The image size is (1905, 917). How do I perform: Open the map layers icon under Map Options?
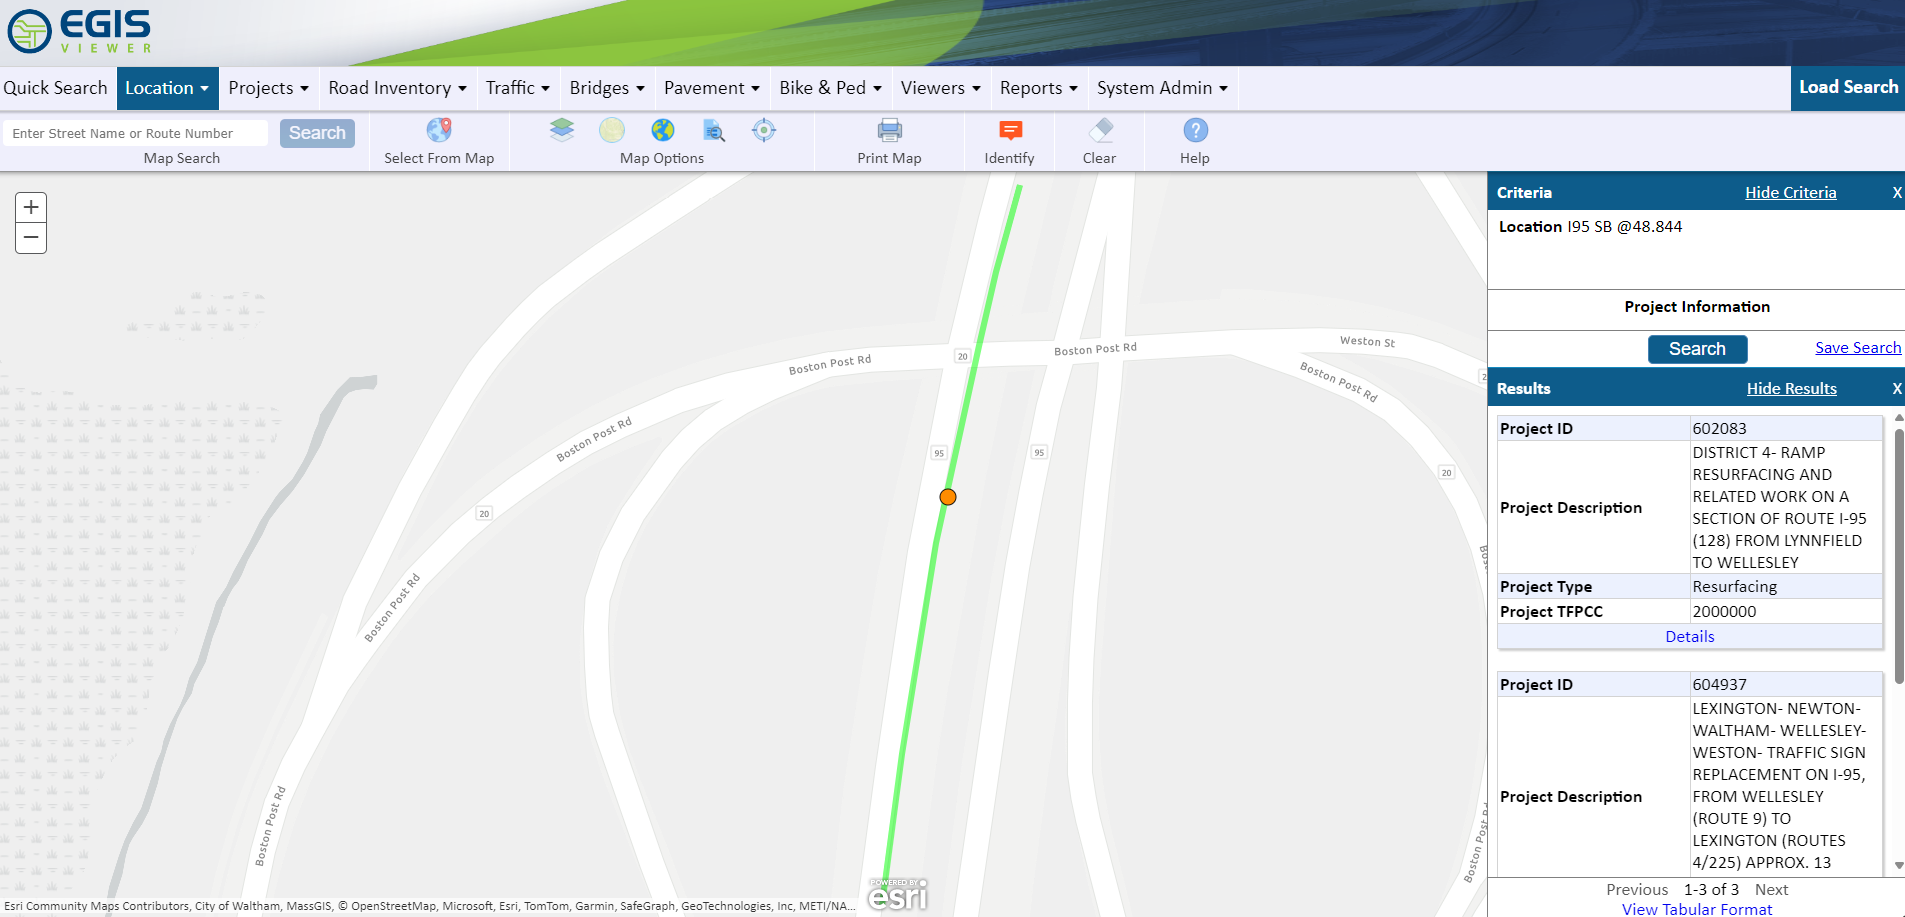(x=562, y=131)
